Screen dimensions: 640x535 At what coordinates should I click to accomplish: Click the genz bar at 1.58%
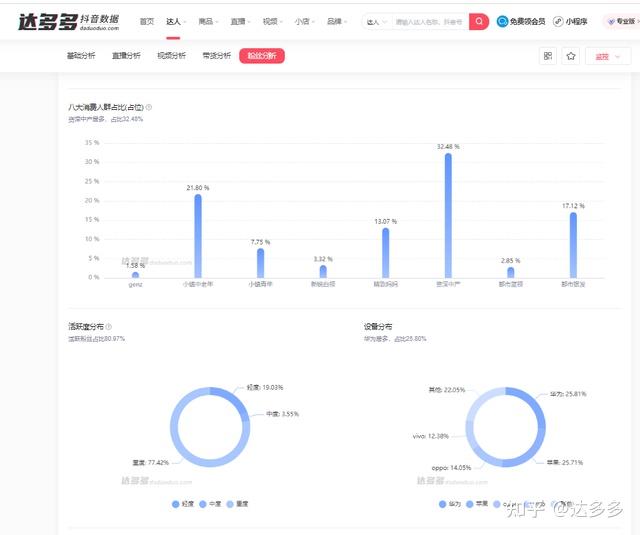point(136,275)
